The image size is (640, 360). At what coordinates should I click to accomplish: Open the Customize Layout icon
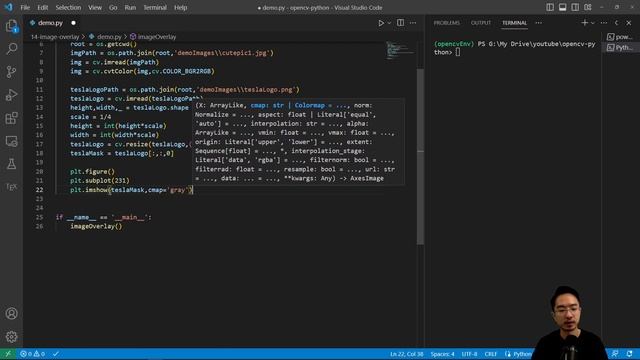point(588,7)
